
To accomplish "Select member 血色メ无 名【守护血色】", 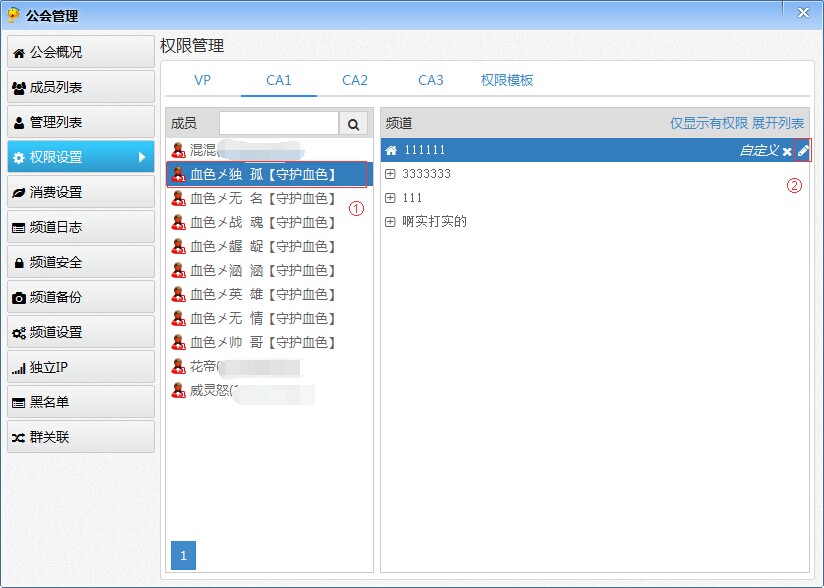I will click(269, 199).
